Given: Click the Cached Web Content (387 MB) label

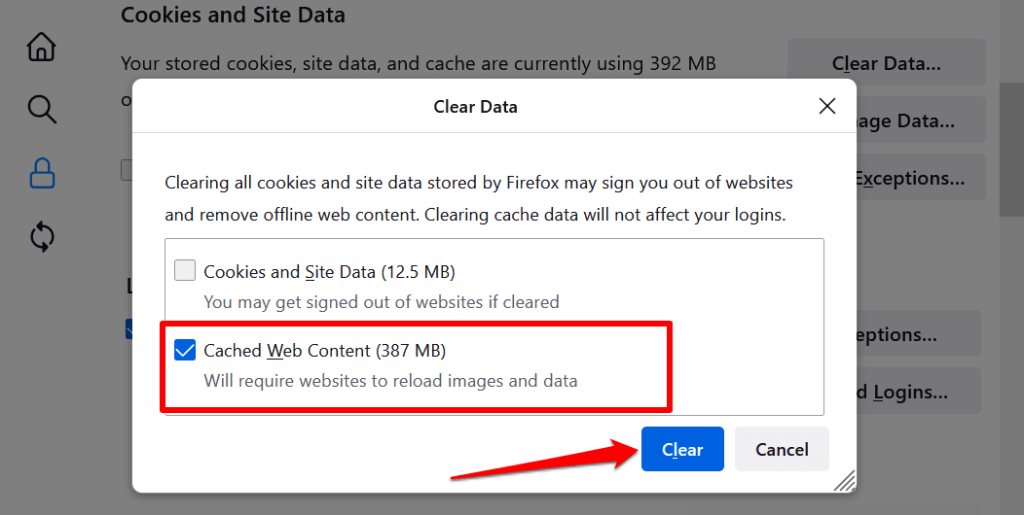Looking at the screenshot, I should [324, 351].
